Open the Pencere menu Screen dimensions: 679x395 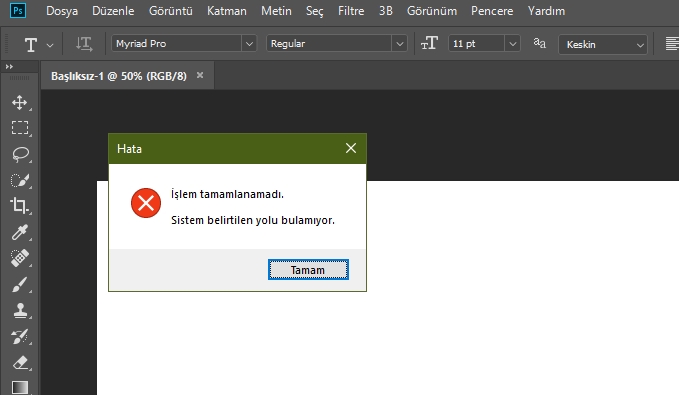tap(492, 11)
